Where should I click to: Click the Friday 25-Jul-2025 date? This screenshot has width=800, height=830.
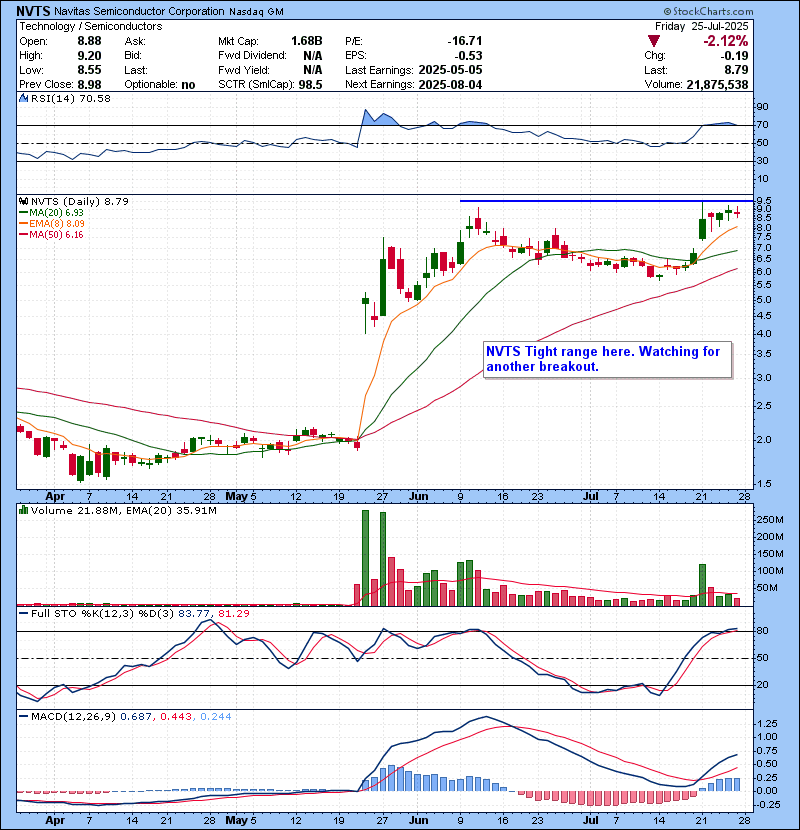click(x=702, y=26)
